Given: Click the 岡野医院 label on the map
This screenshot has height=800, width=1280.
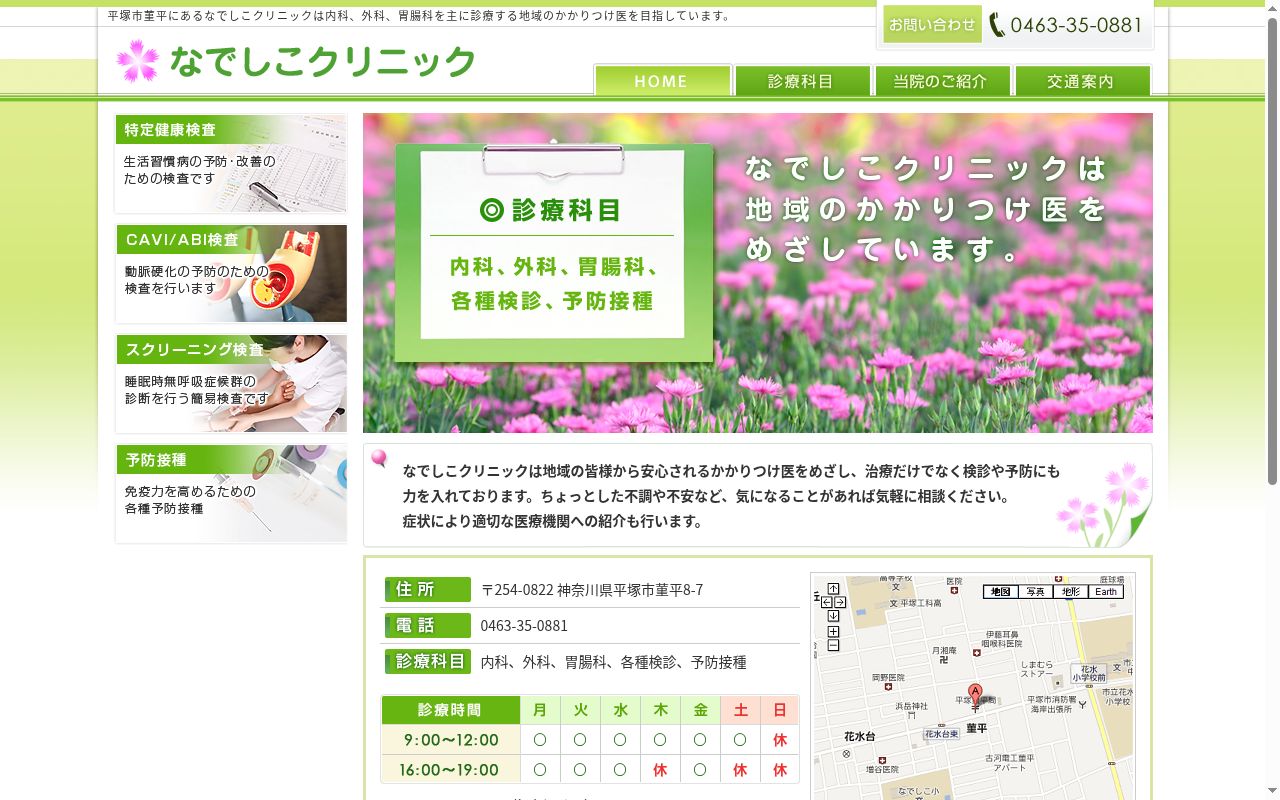Looking at the screenshot, I should 888,678.
